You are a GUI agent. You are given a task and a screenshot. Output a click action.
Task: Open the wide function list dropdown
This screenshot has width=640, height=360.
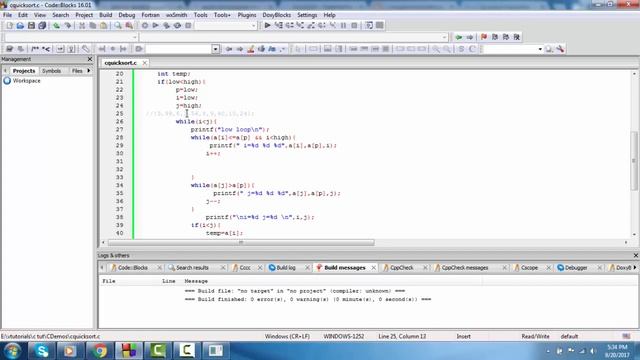pyautogui.click(x=444, y=37)
